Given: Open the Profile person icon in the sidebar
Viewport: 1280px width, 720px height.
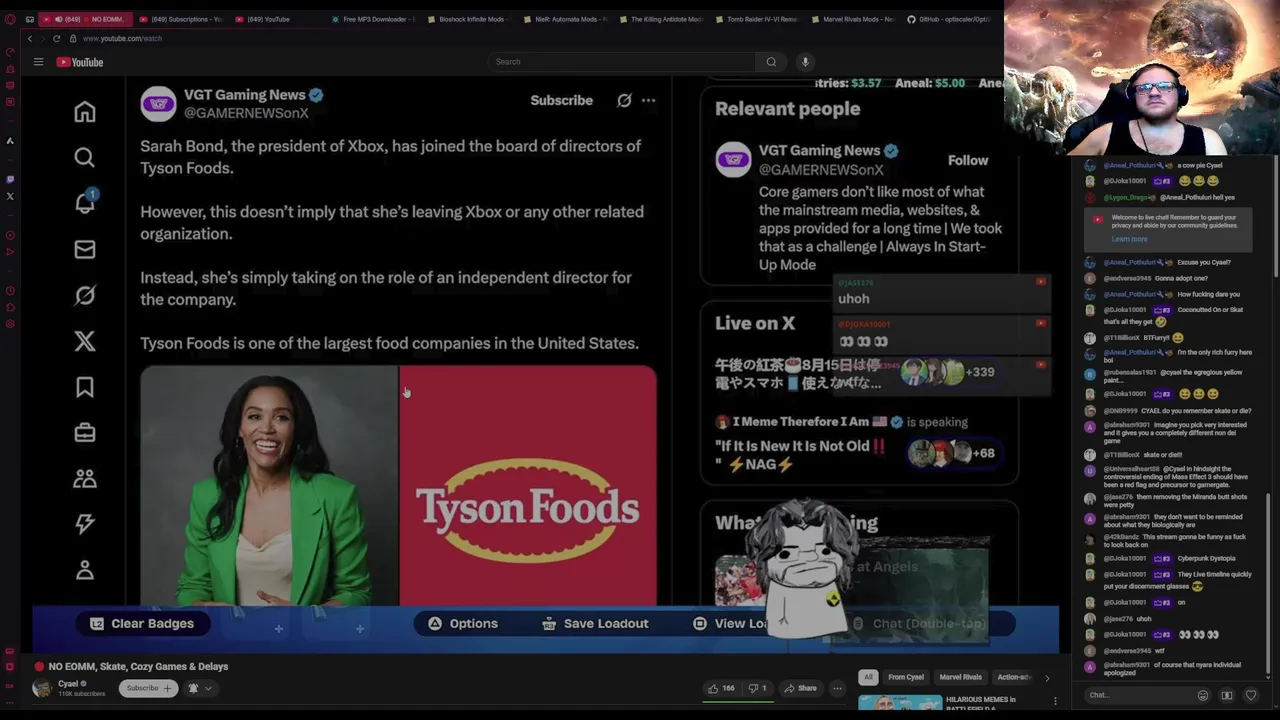Looking at the screenshot, I should pyautogui.click(x=85, y=570).
